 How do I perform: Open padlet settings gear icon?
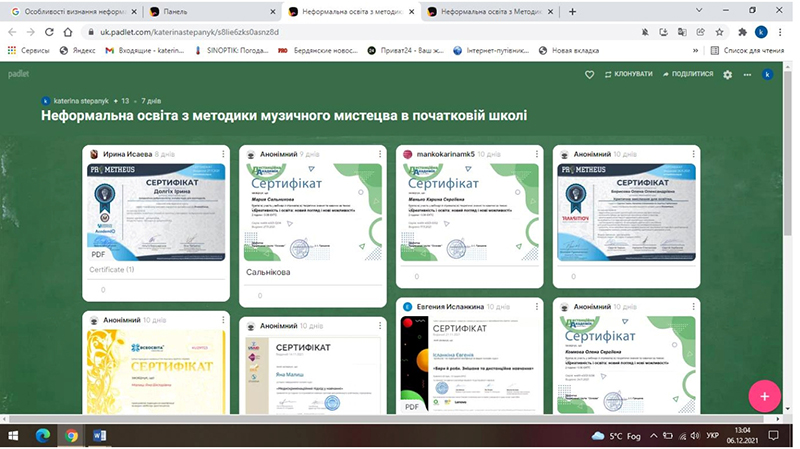click(728, 74)
